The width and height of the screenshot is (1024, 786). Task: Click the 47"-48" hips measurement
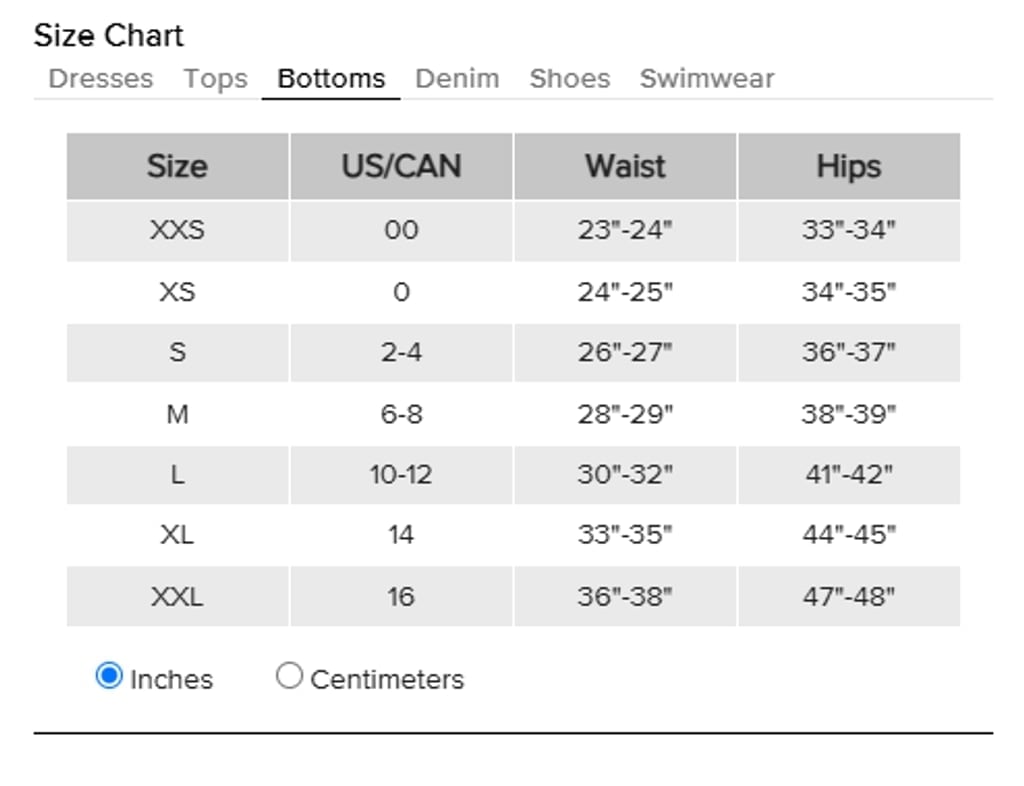pyautogui.click(x=849, y=596)
